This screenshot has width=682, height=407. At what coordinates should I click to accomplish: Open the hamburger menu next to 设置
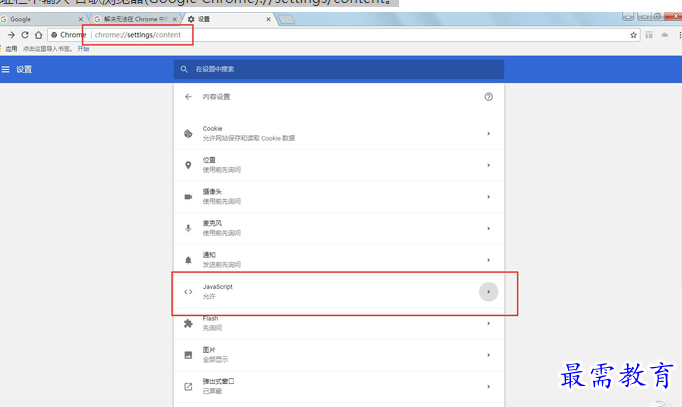coord(5,69)
